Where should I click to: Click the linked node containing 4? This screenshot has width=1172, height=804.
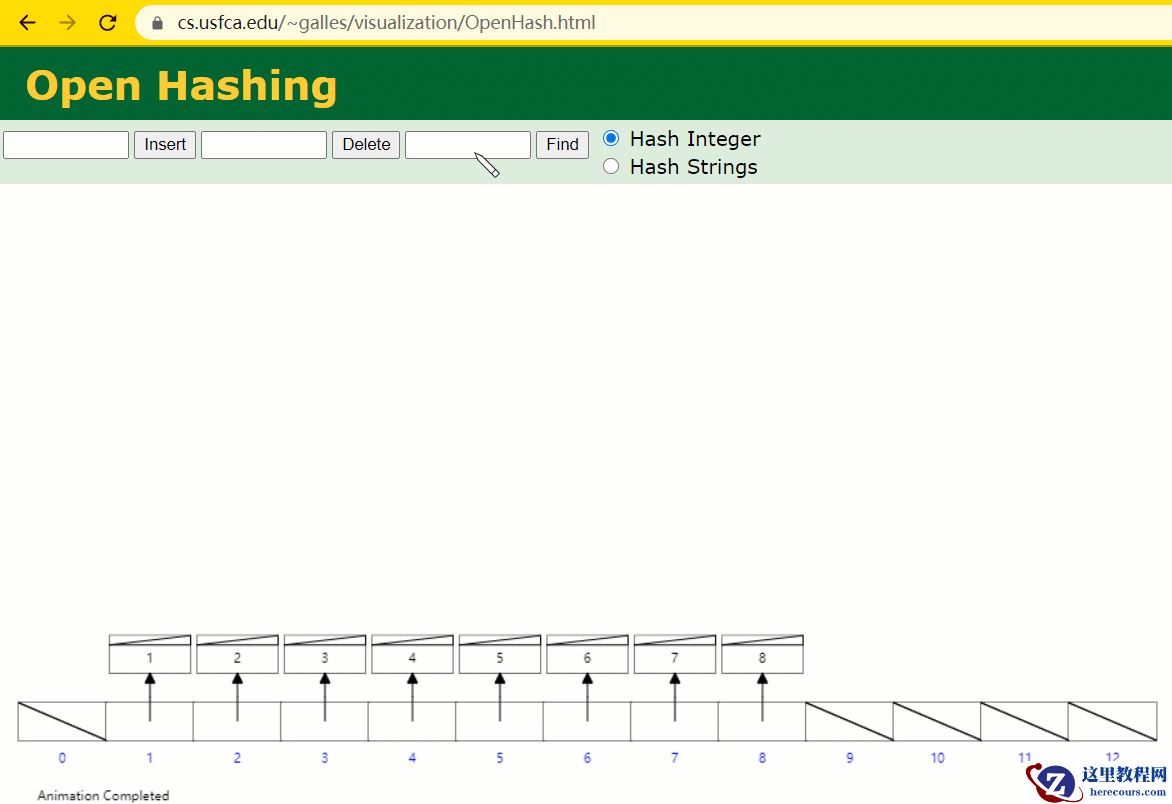click(412, 655)
